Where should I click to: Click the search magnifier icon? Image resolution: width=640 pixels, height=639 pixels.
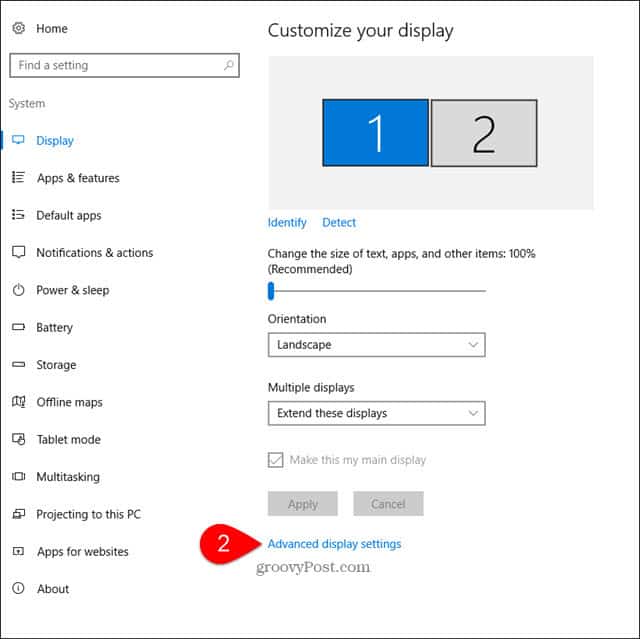tap(229, 65)
